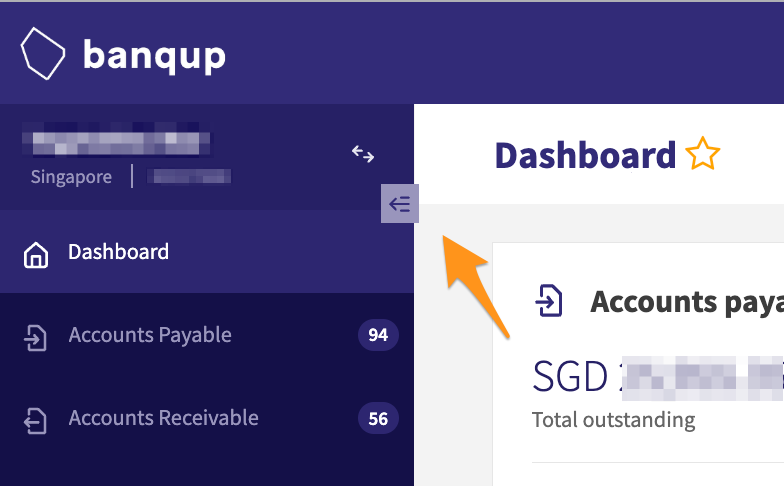
Task: Click the Total outstanding label
Action: click(x=614, y=420)
